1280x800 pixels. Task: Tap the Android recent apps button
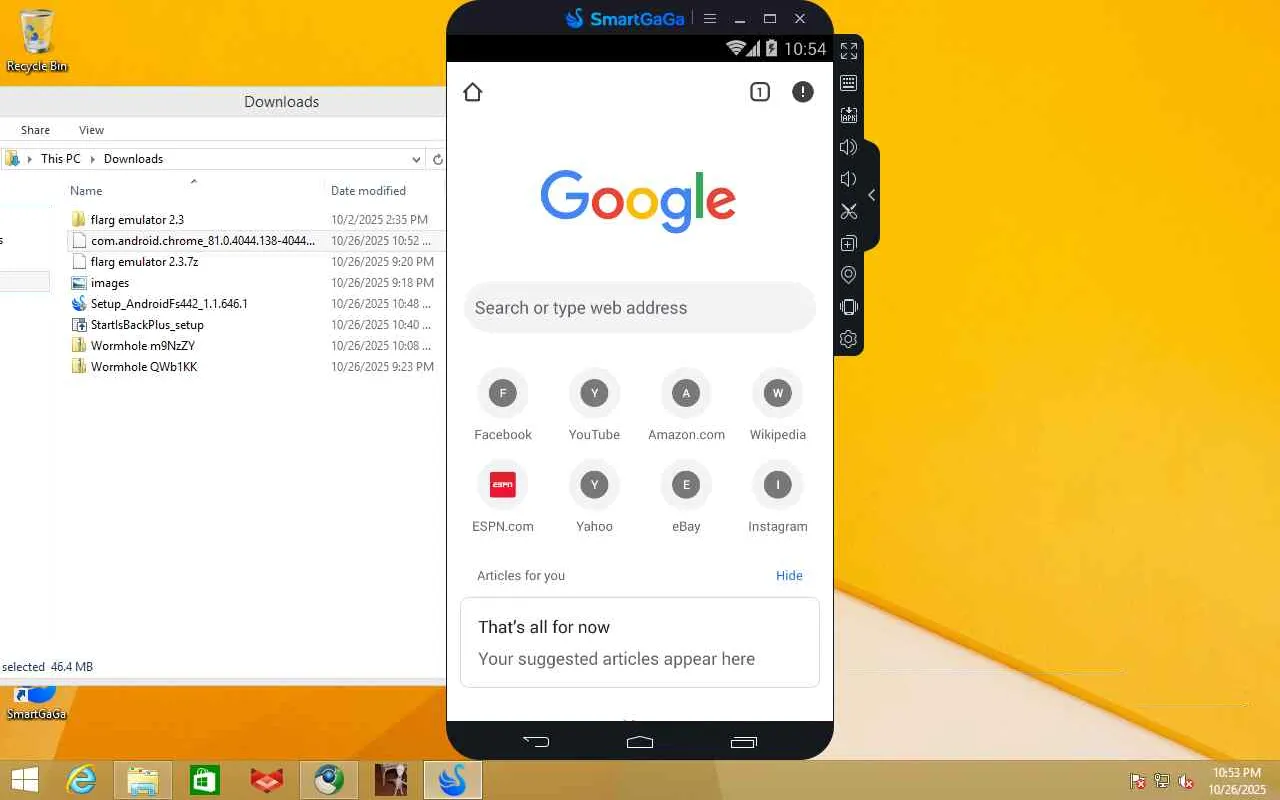click(x=744, y=742)
